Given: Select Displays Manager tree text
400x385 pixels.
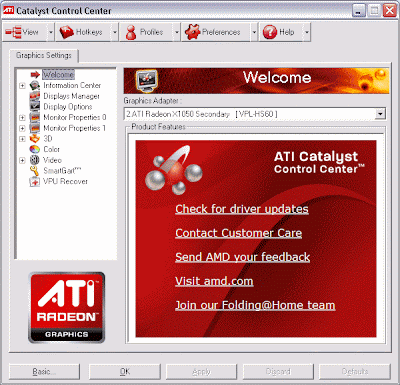Looking at the screenshot, I should click(71, 96).
